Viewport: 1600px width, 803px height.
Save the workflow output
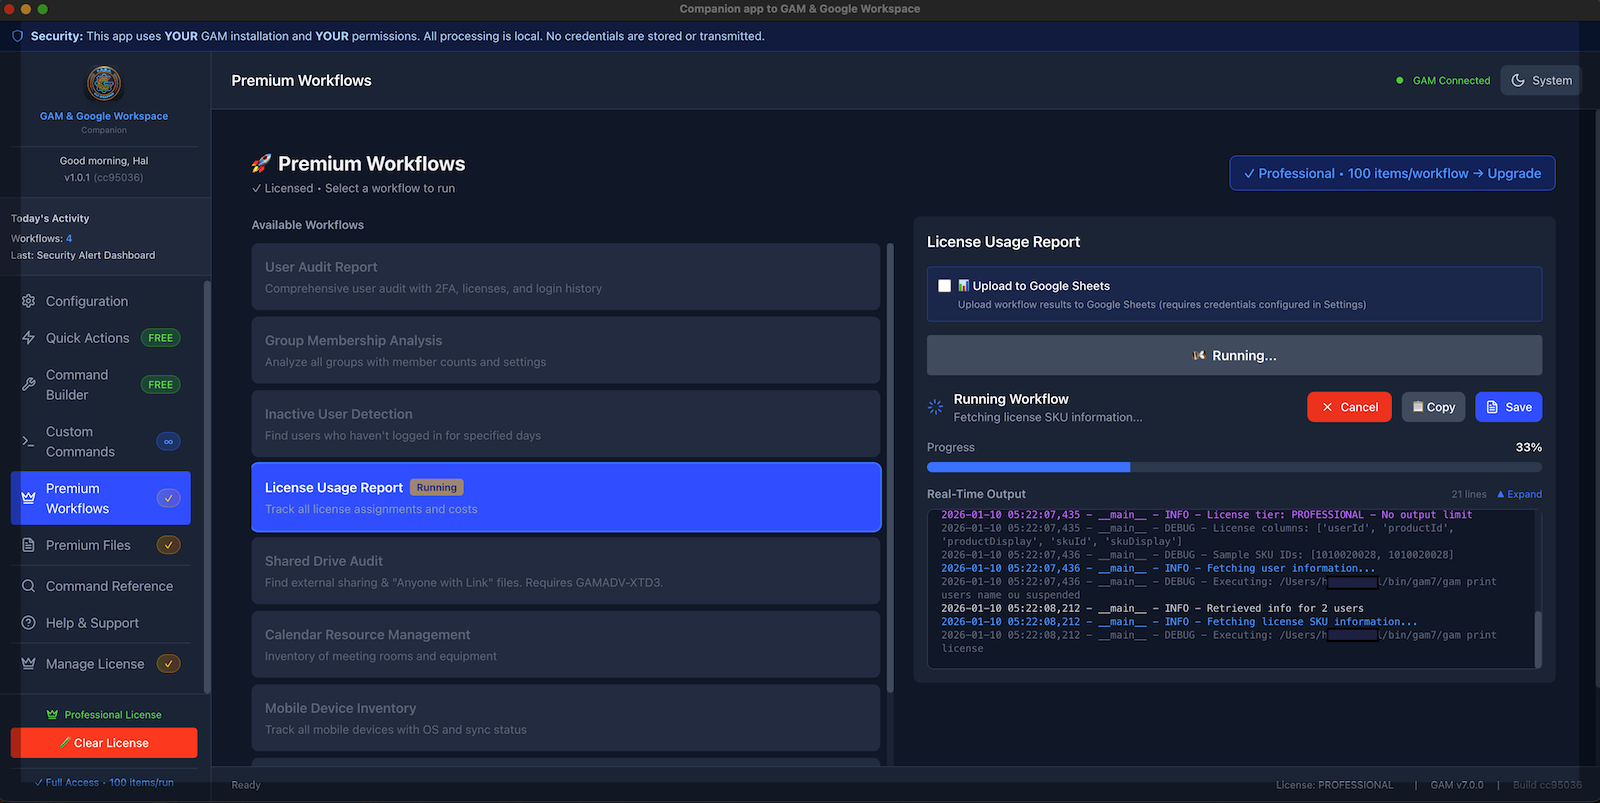1508,407
